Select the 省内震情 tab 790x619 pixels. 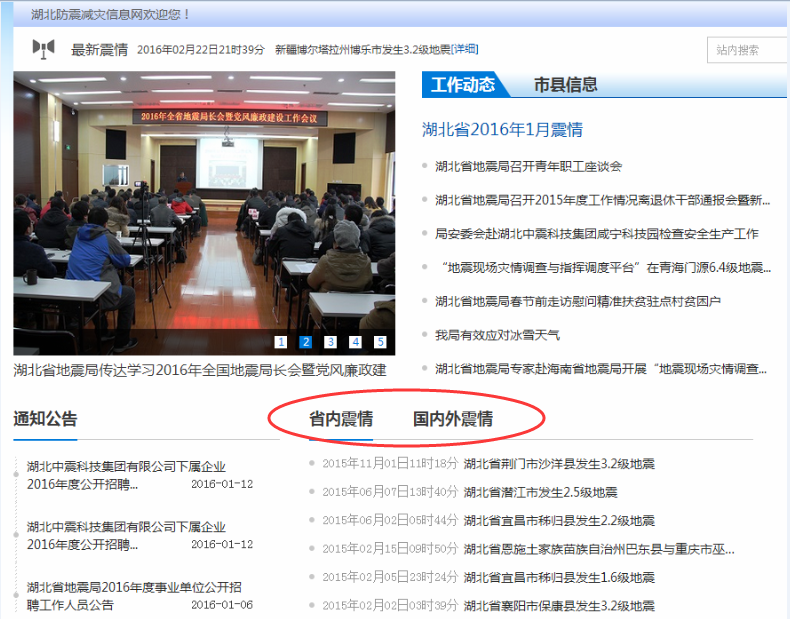point(341,419)
